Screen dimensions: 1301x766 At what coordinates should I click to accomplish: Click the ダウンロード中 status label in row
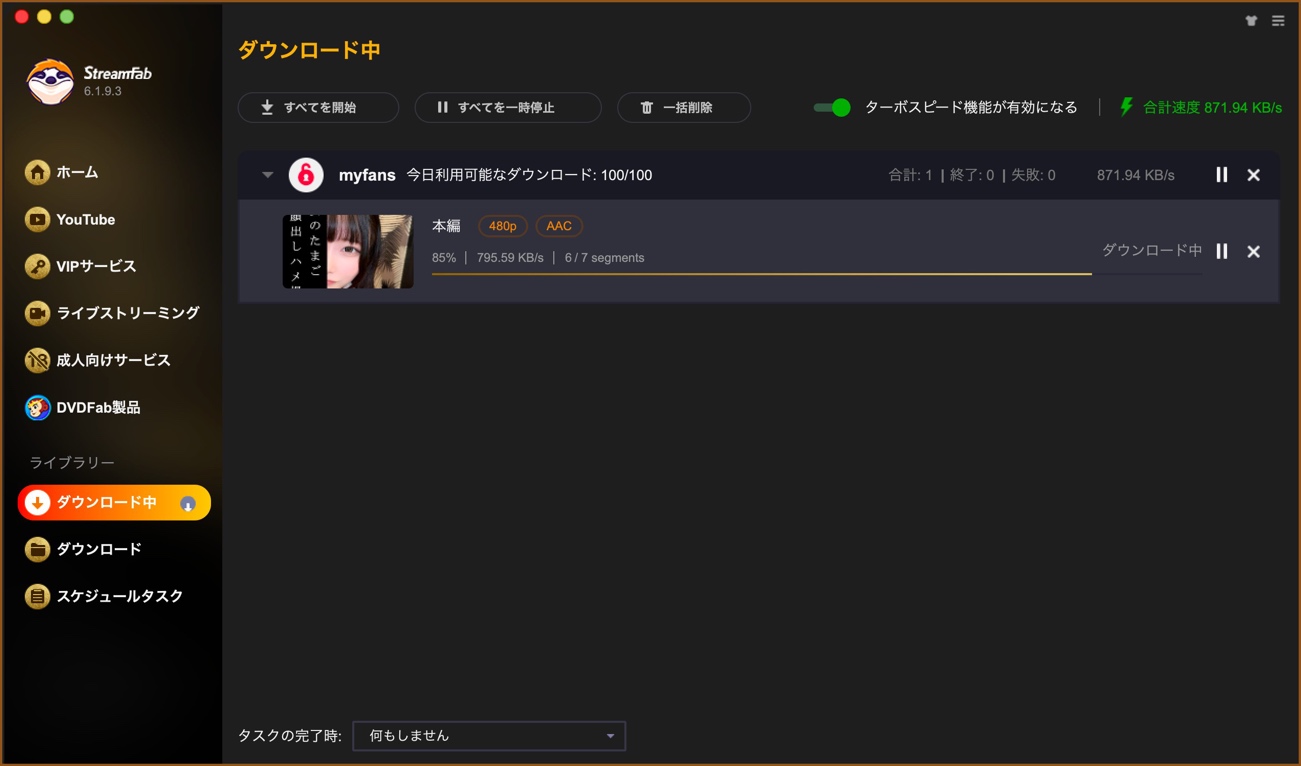click(x=1152, y=250)
